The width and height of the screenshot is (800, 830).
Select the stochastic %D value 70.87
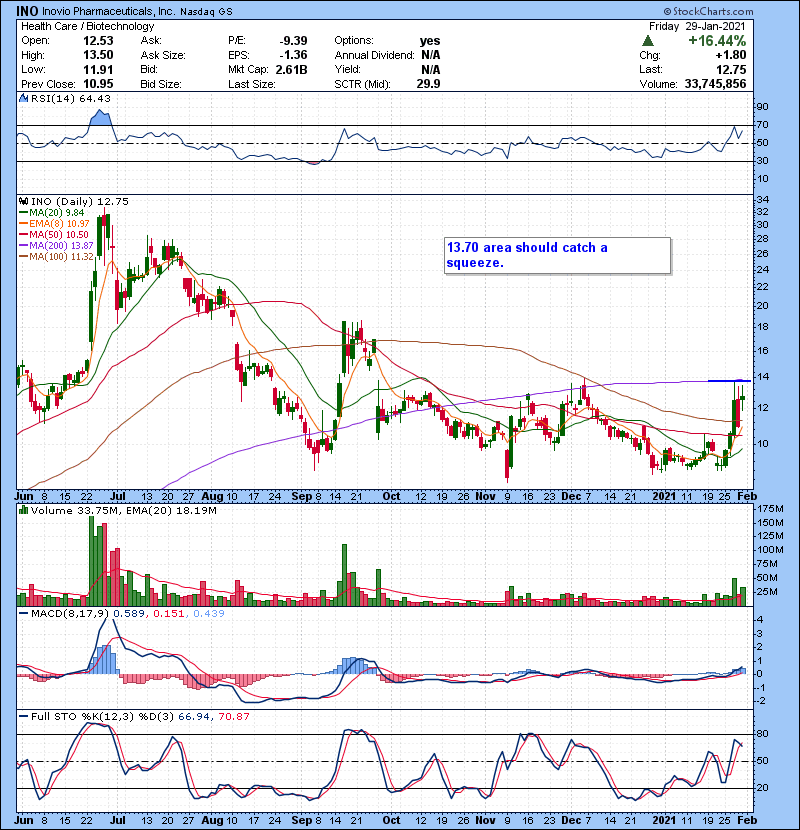[233, 716]
